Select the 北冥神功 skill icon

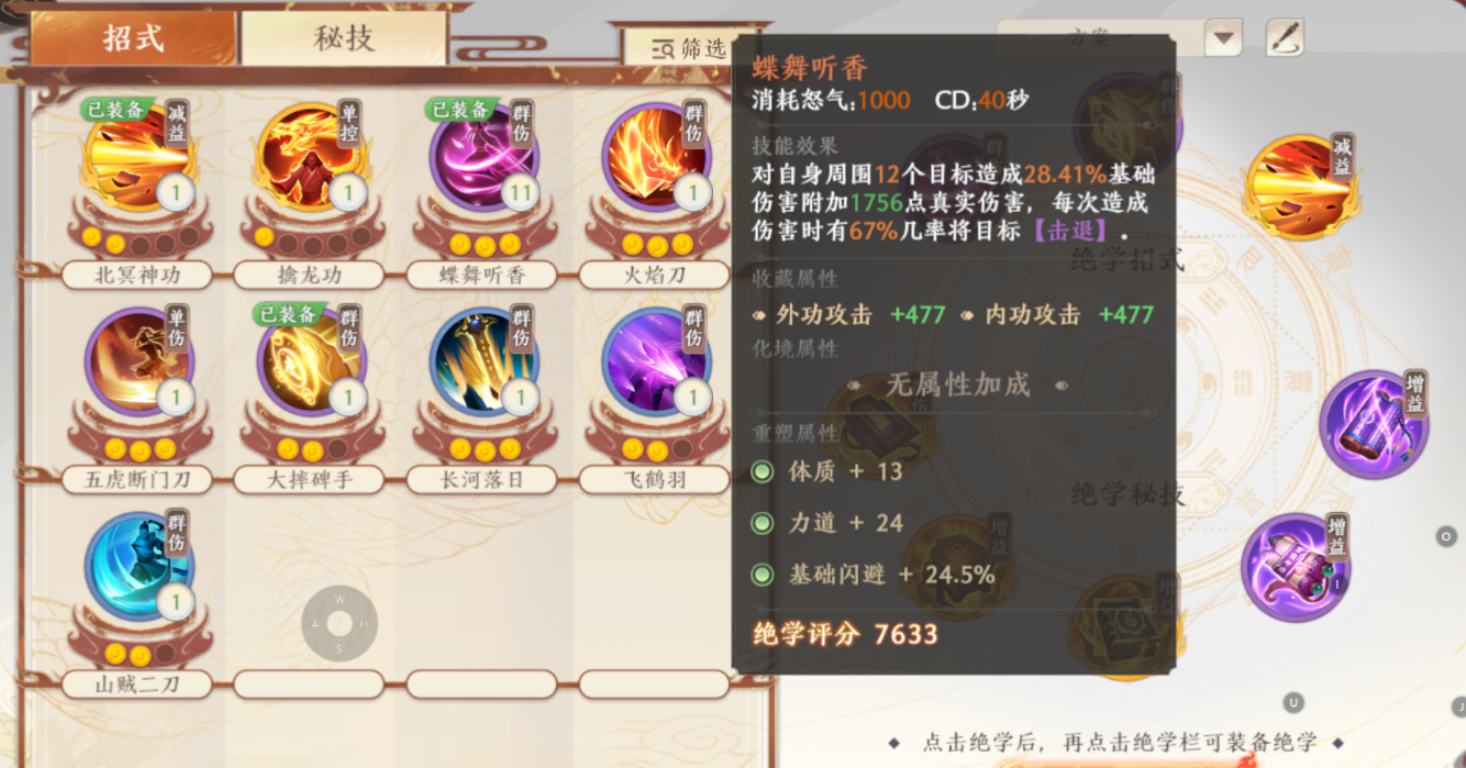(138, 158)
